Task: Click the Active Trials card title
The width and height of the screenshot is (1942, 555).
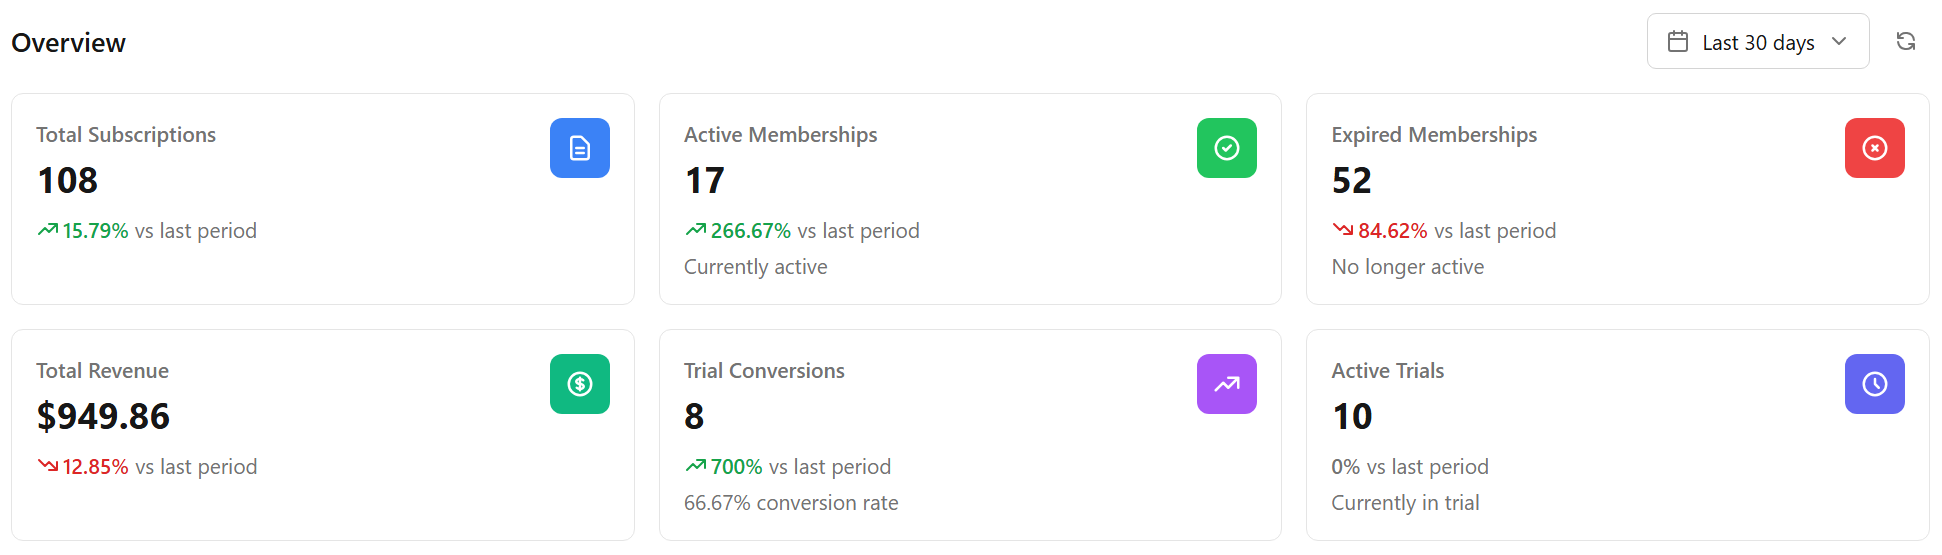Action: [x=1387, y=371]
